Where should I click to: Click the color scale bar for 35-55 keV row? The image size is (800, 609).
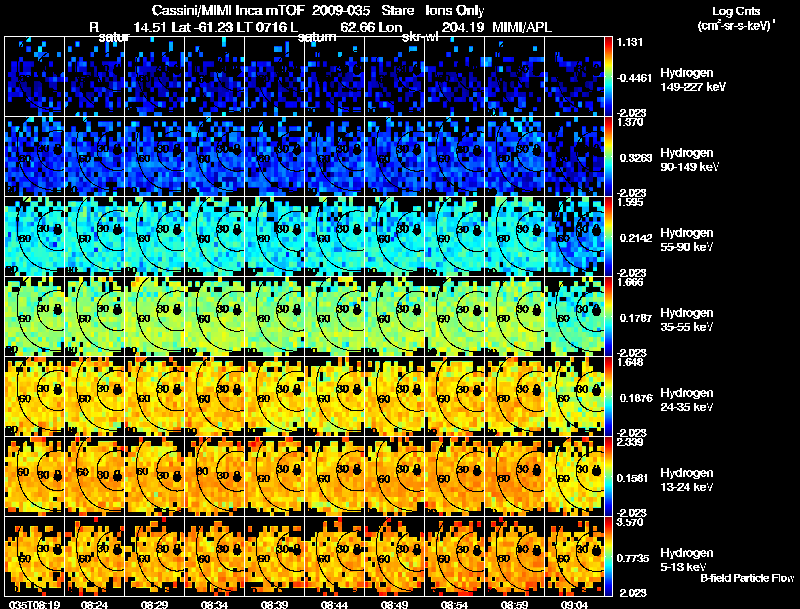[608, 317]
